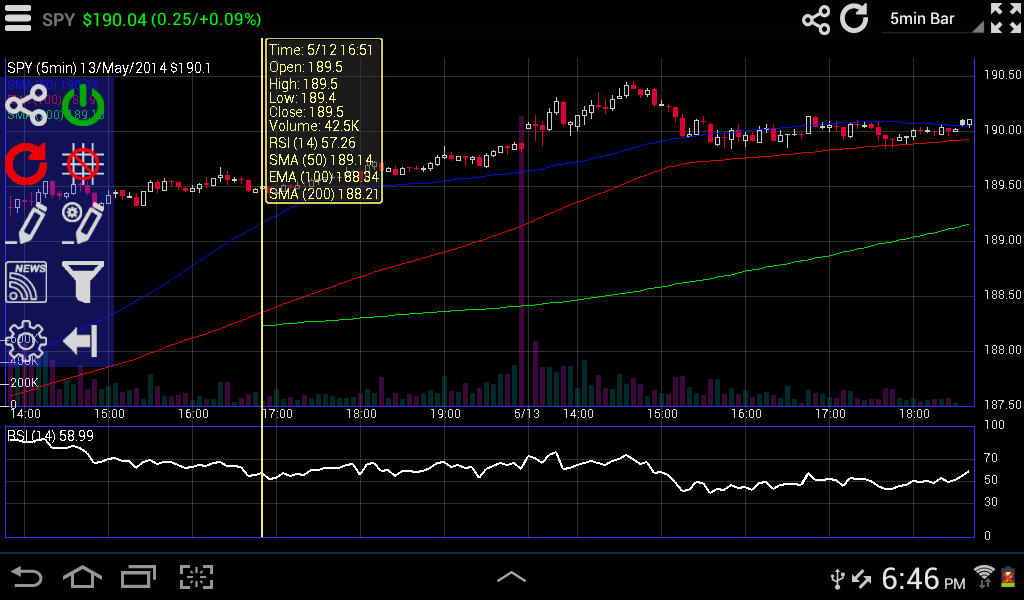The width and height of the screenshot is (1024, 600).
Task: Tap the data sync arrows status icon
Action: pyautogui.click(x=861, y=578)
